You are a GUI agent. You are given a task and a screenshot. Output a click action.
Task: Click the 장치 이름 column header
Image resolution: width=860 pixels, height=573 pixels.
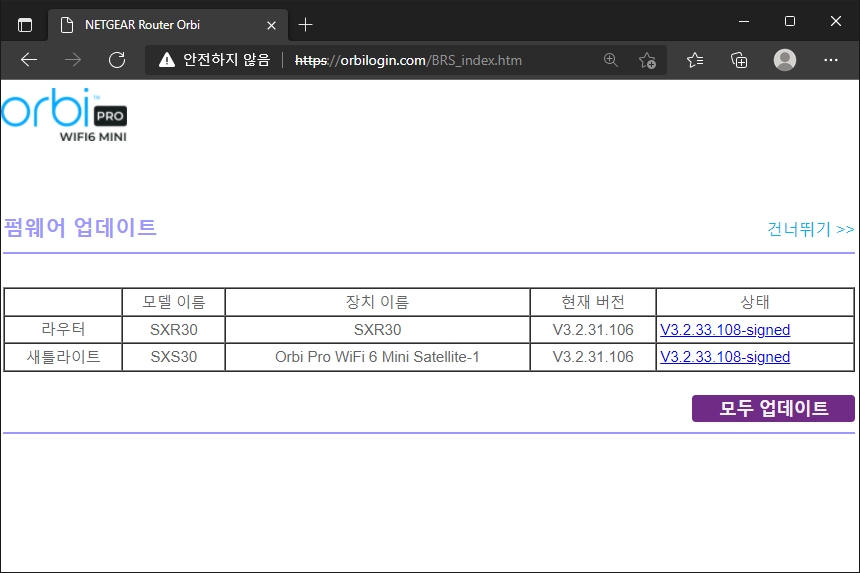pyautogui.click(x=377, y=302)
